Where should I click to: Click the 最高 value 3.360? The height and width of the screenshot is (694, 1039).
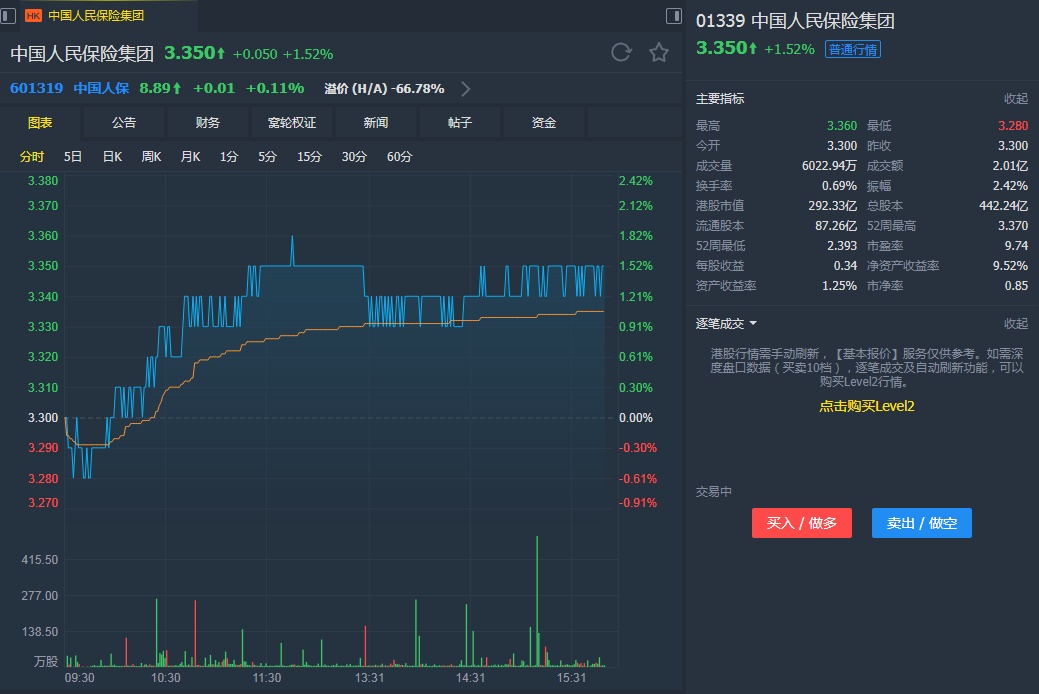pos(842,126)
